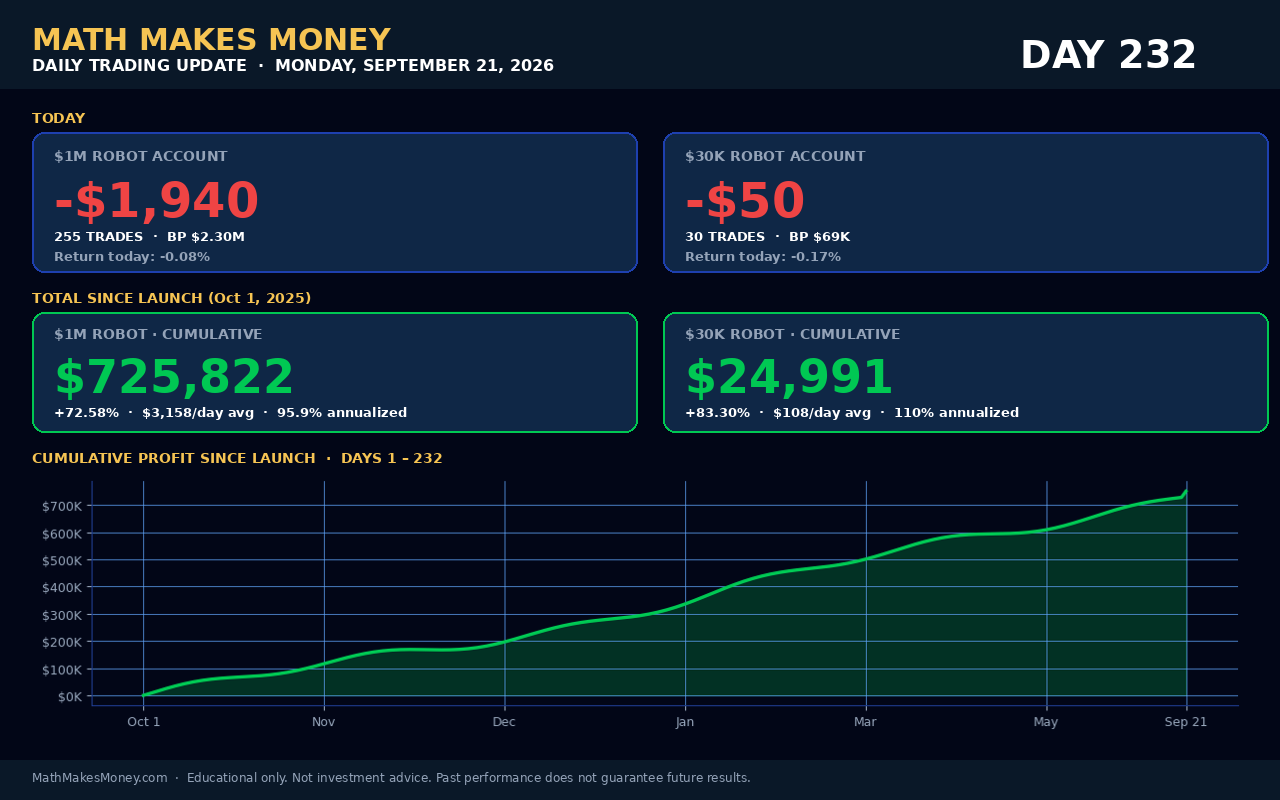Click the $100K y-axis label
The image size is (1280, 800).
(x=62, y=670)
